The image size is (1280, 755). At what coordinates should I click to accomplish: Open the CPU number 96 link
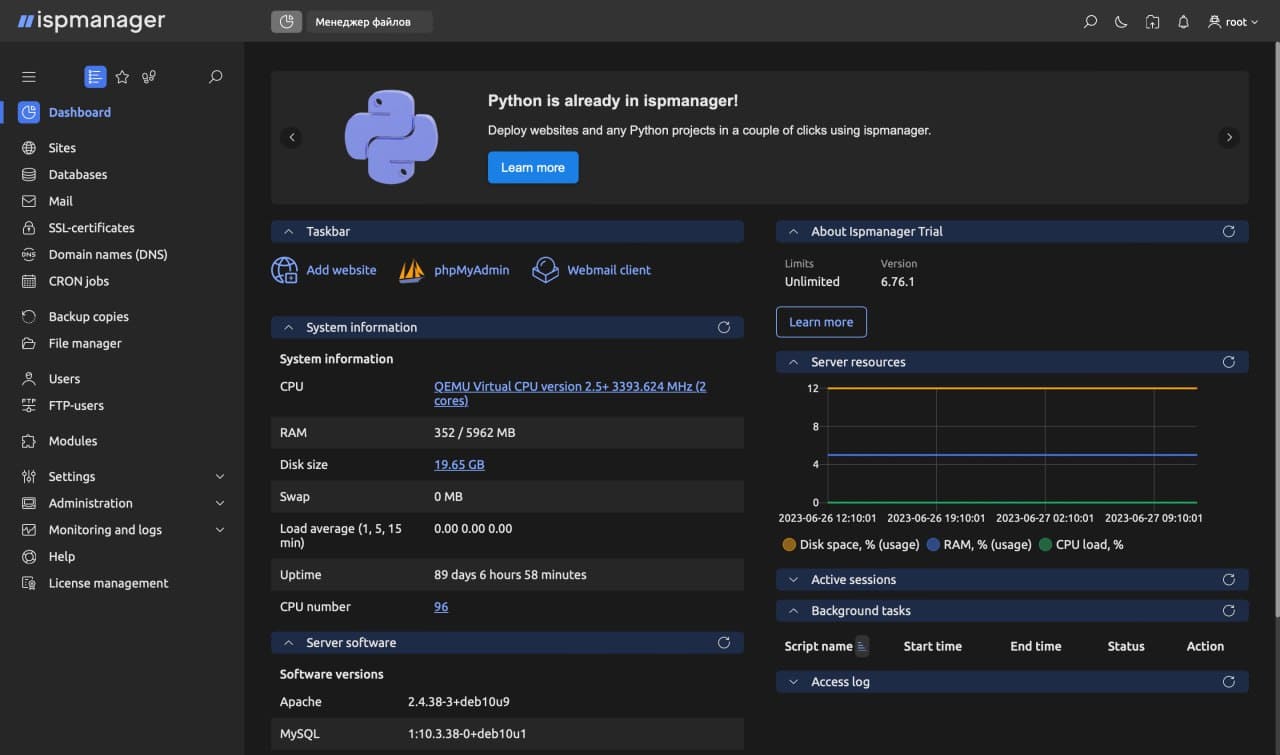tap(441, 606)
